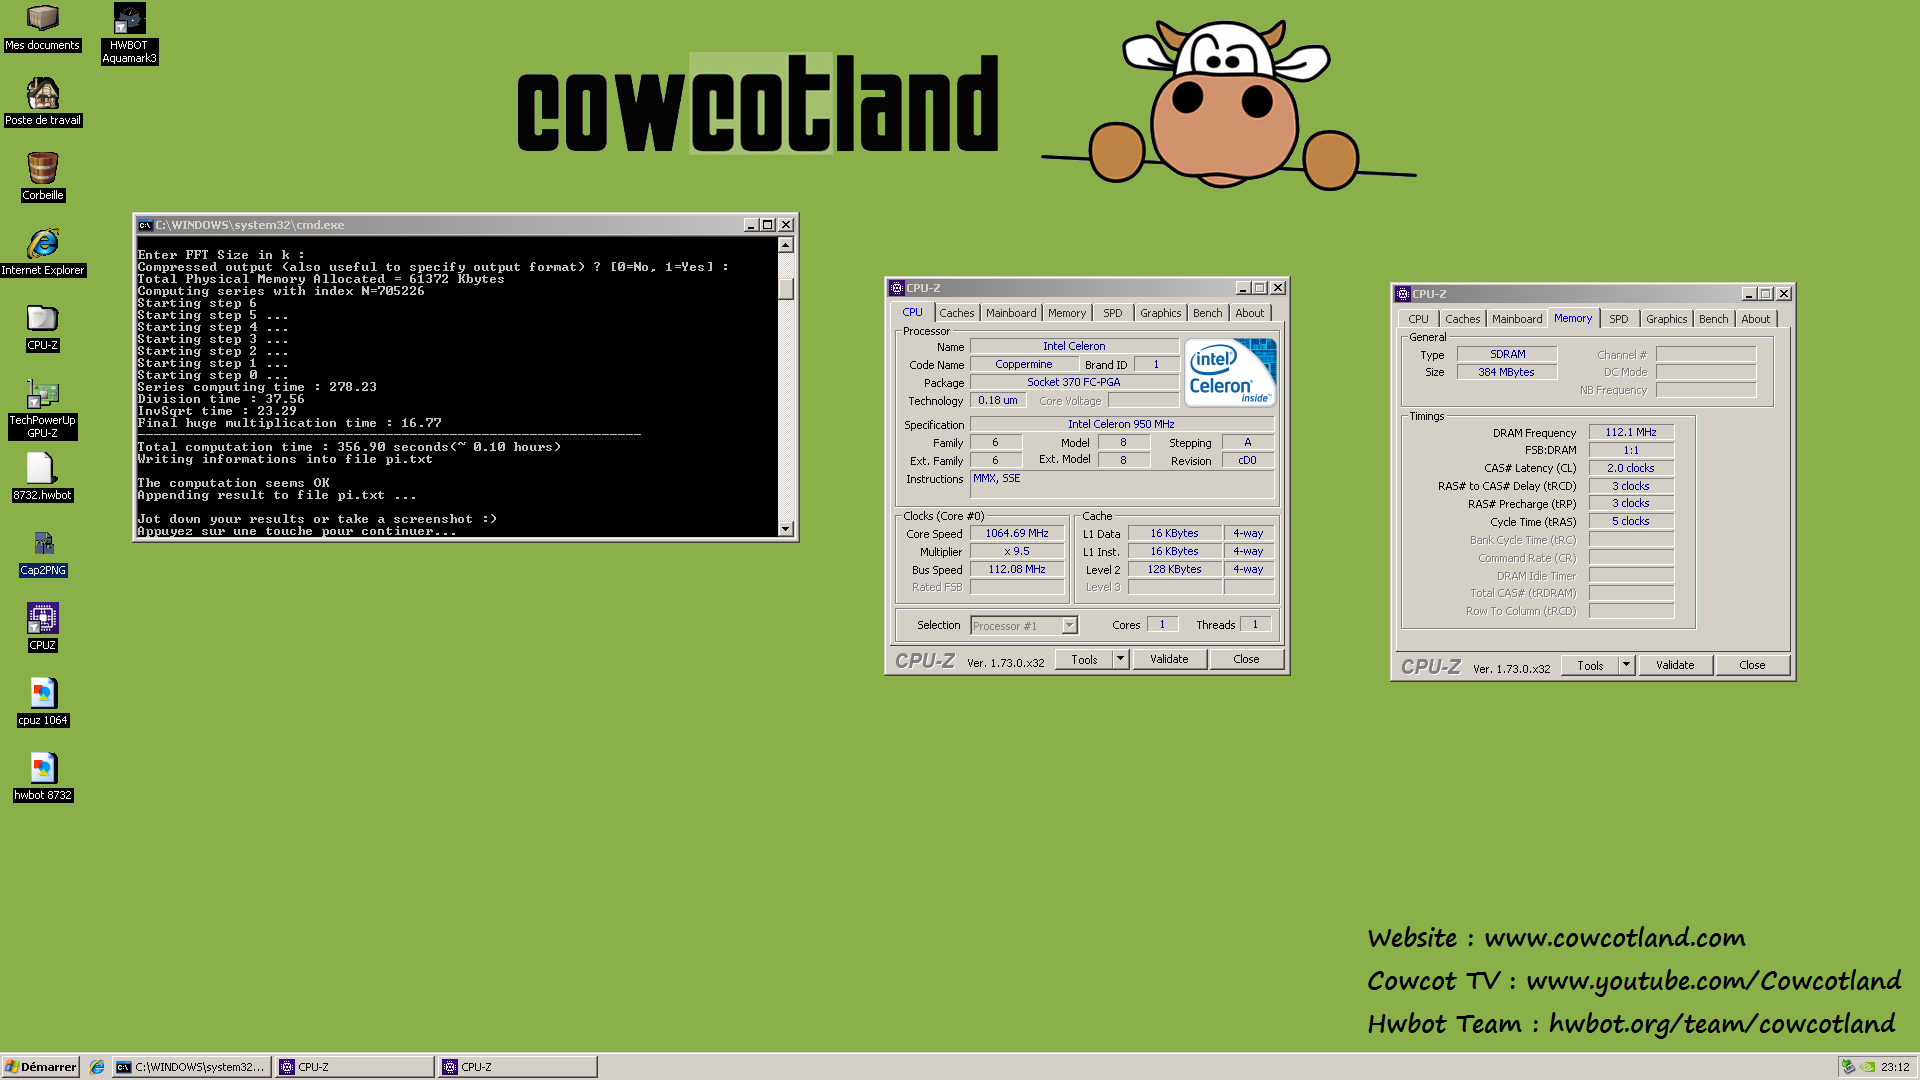Screen dimensions: 1920x1080
Task: Open Bench tab in CPU-Z CPU window
Action: coord(1207,313)
